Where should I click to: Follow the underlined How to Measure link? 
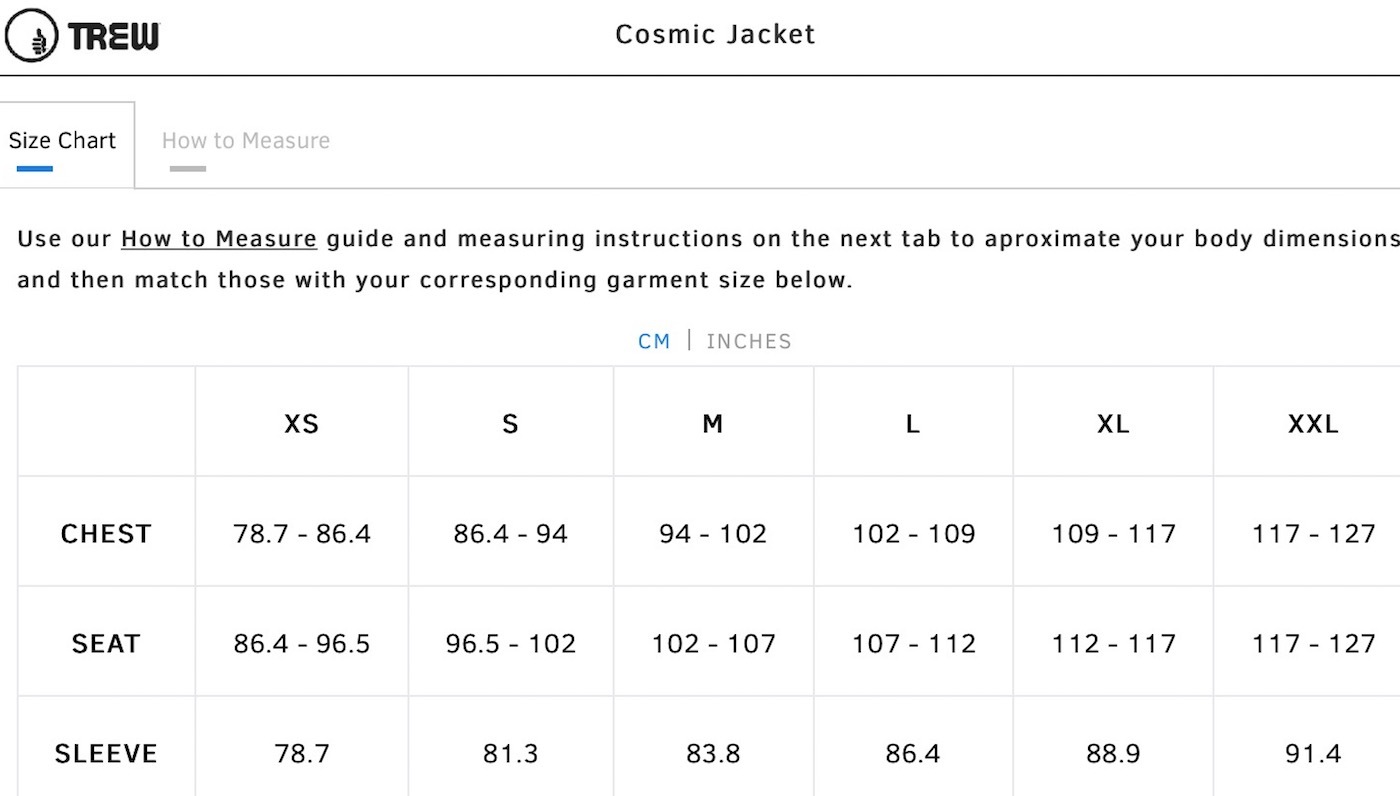[219, 239]
